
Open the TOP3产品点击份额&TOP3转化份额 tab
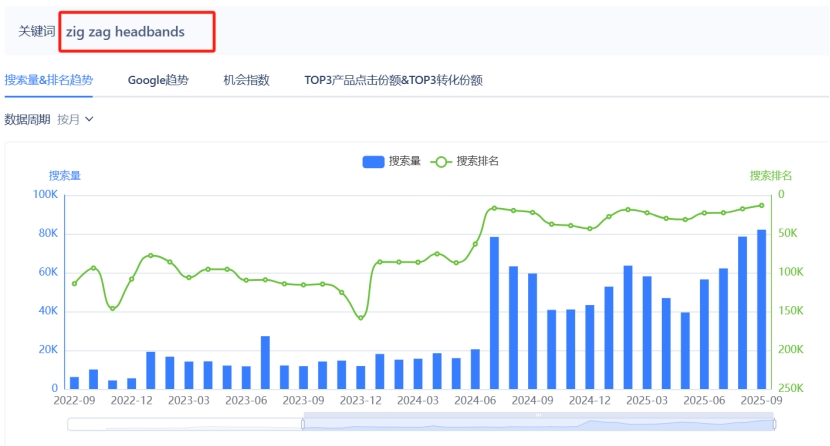(x=393, y=80)
